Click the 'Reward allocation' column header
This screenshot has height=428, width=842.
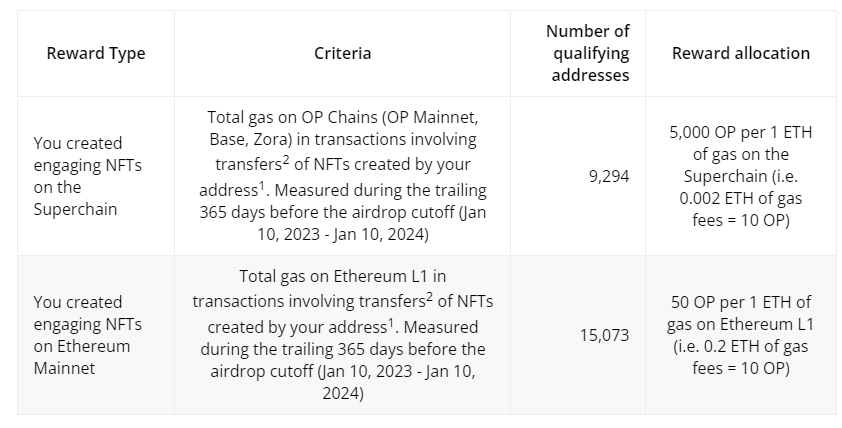click(x=741, y=53)
